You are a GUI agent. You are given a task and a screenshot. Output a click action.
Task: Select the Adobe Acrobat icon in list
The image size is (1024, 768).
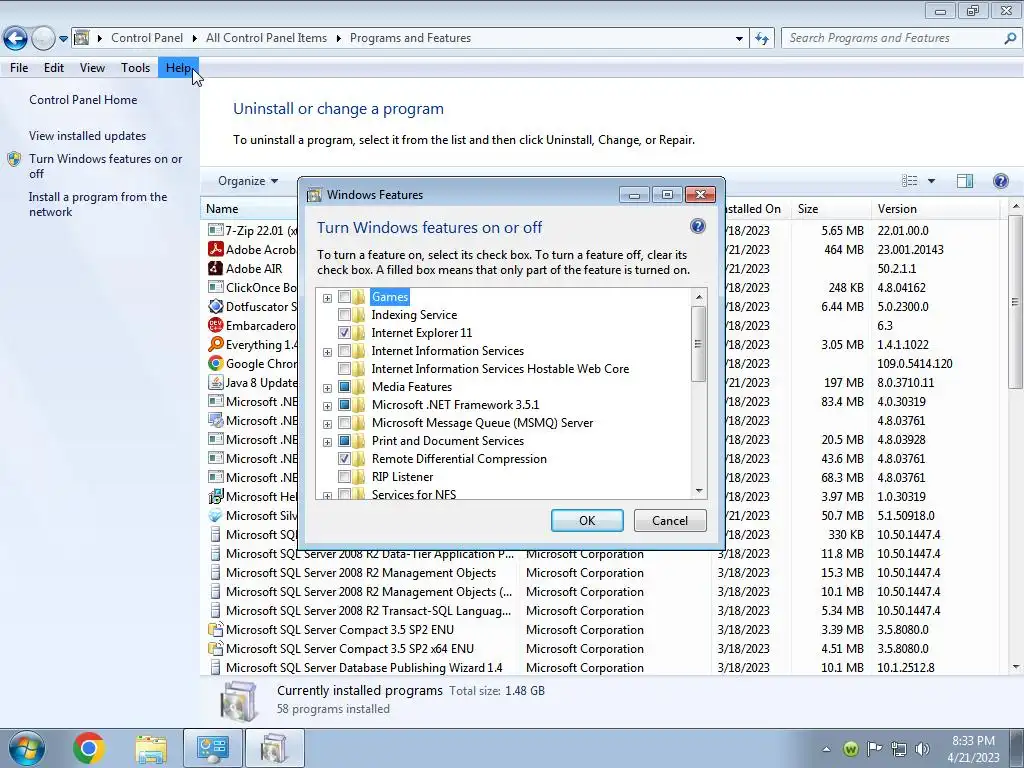(216, 249)
